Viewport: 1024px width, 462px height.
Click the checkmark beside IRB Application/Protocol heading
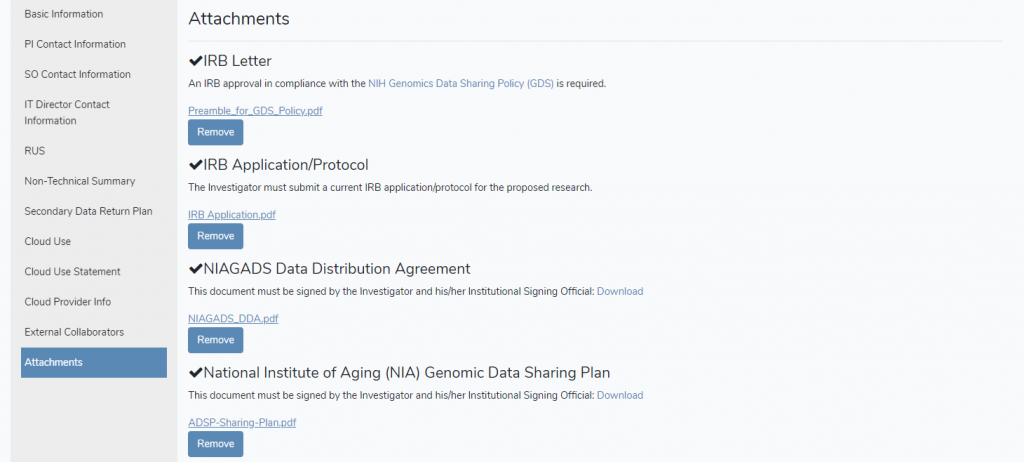point(195,165)
